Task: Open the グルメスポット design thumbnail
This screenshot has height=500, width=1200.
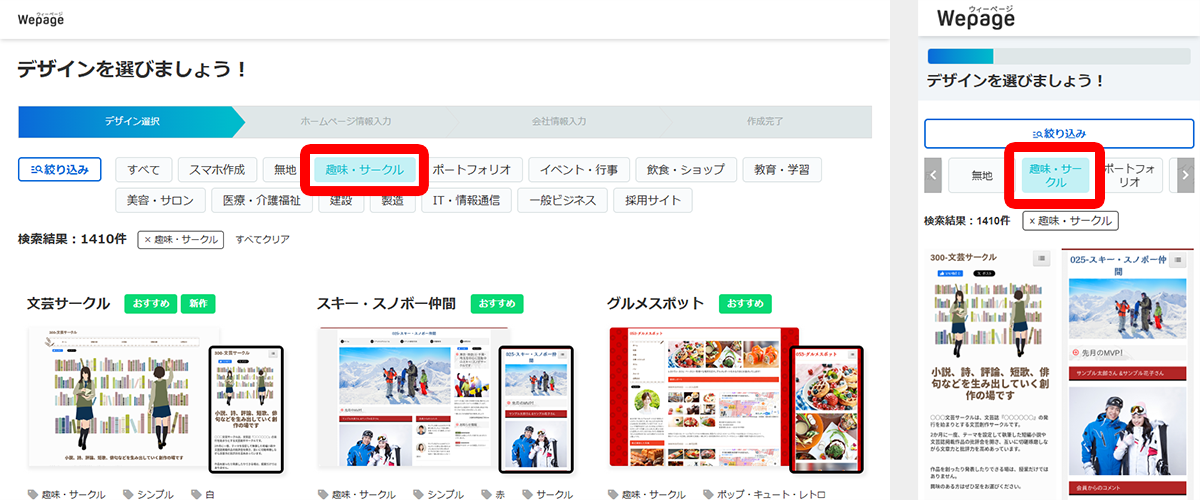Action: 735,400
